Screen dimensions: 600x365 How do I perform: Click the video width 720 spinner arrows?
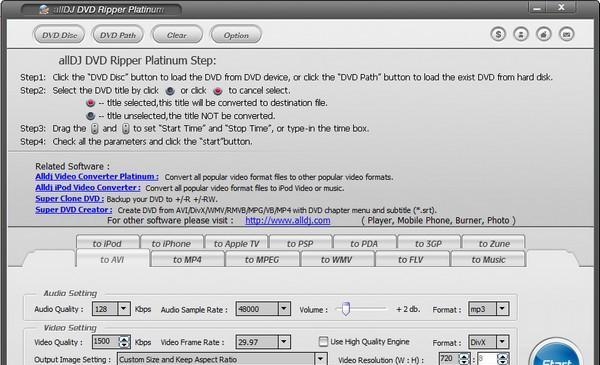[464, 359]
